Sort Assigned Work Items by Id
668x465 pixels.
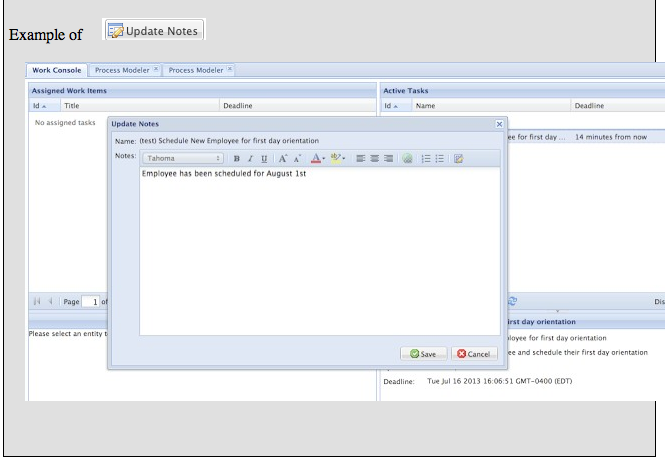(x=44, y=106)
